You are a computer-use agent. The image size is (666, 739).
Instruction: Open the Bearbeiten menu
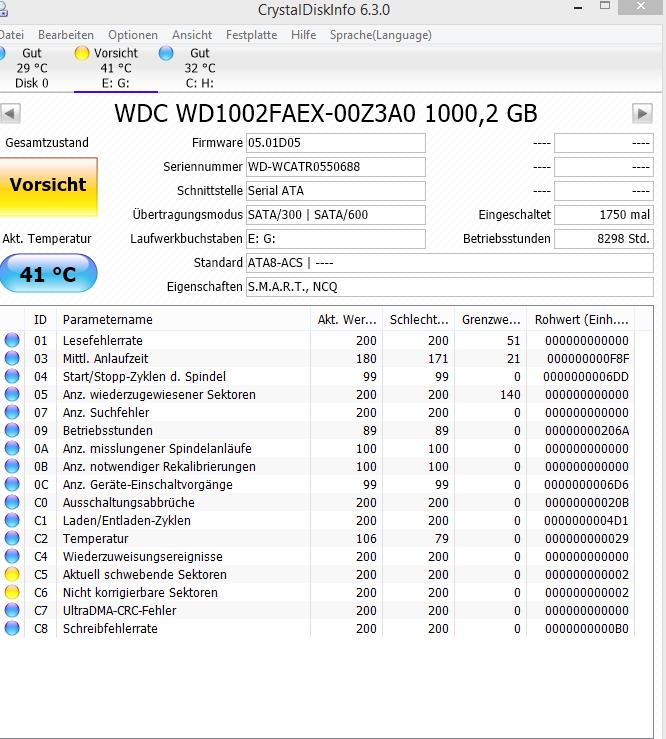coord(66,35)
